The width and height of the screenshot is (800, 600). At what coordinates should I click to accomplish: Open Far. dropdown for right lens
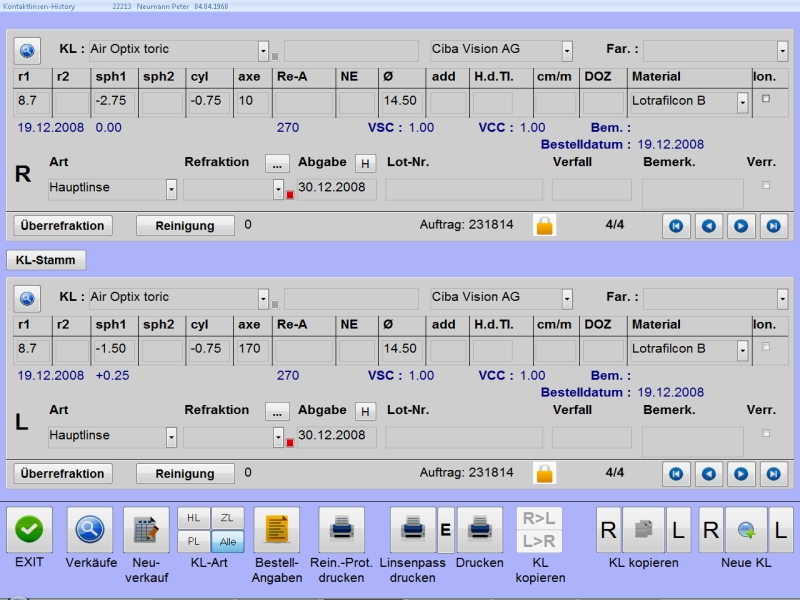point(783,51)
